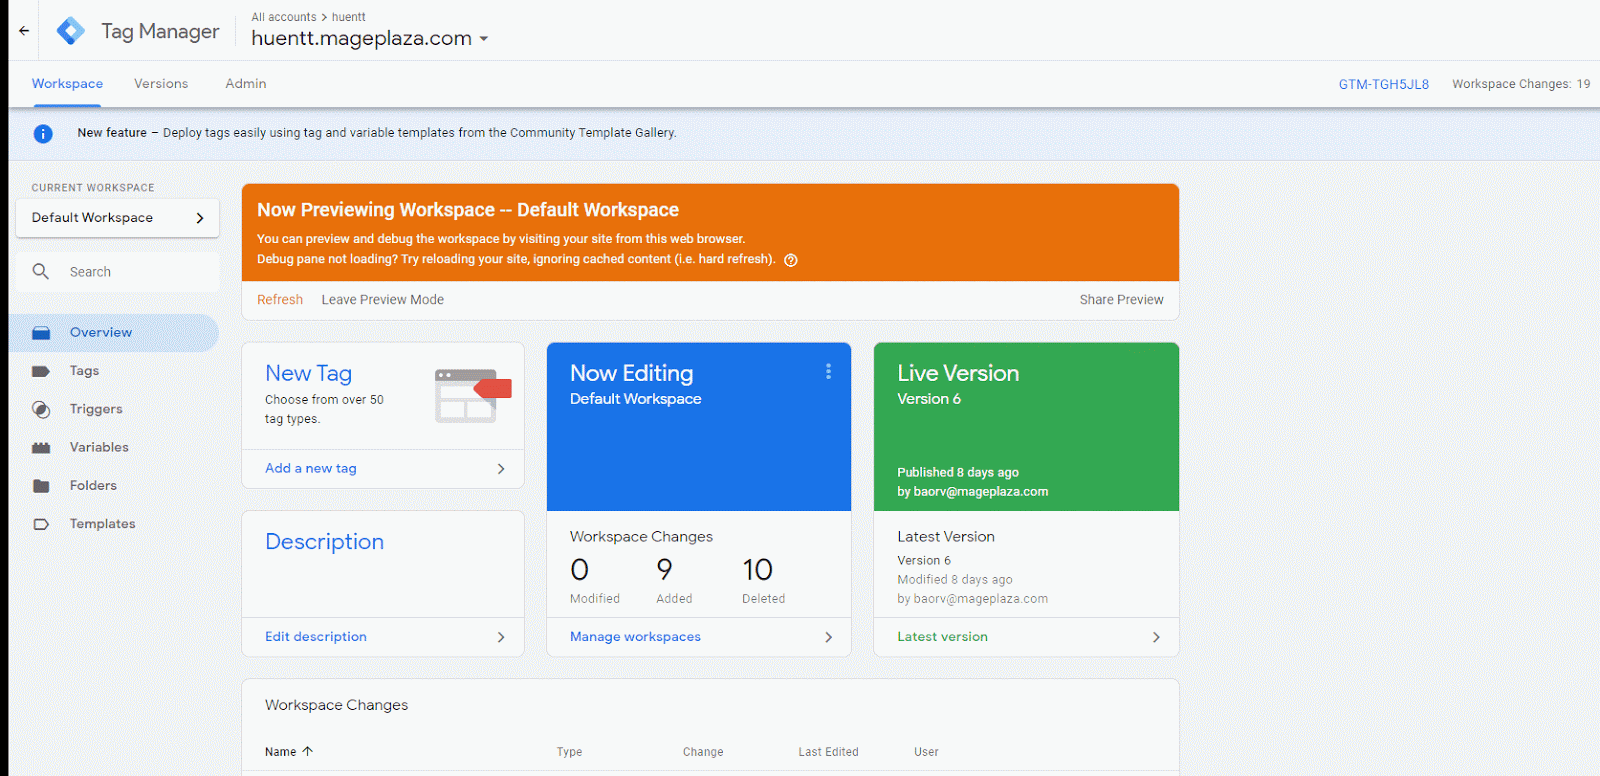The height and width of the screenshot is (776, 1600).
Task: Click Share Preview
Action: pyautogui.click(x=1121, y=300)
